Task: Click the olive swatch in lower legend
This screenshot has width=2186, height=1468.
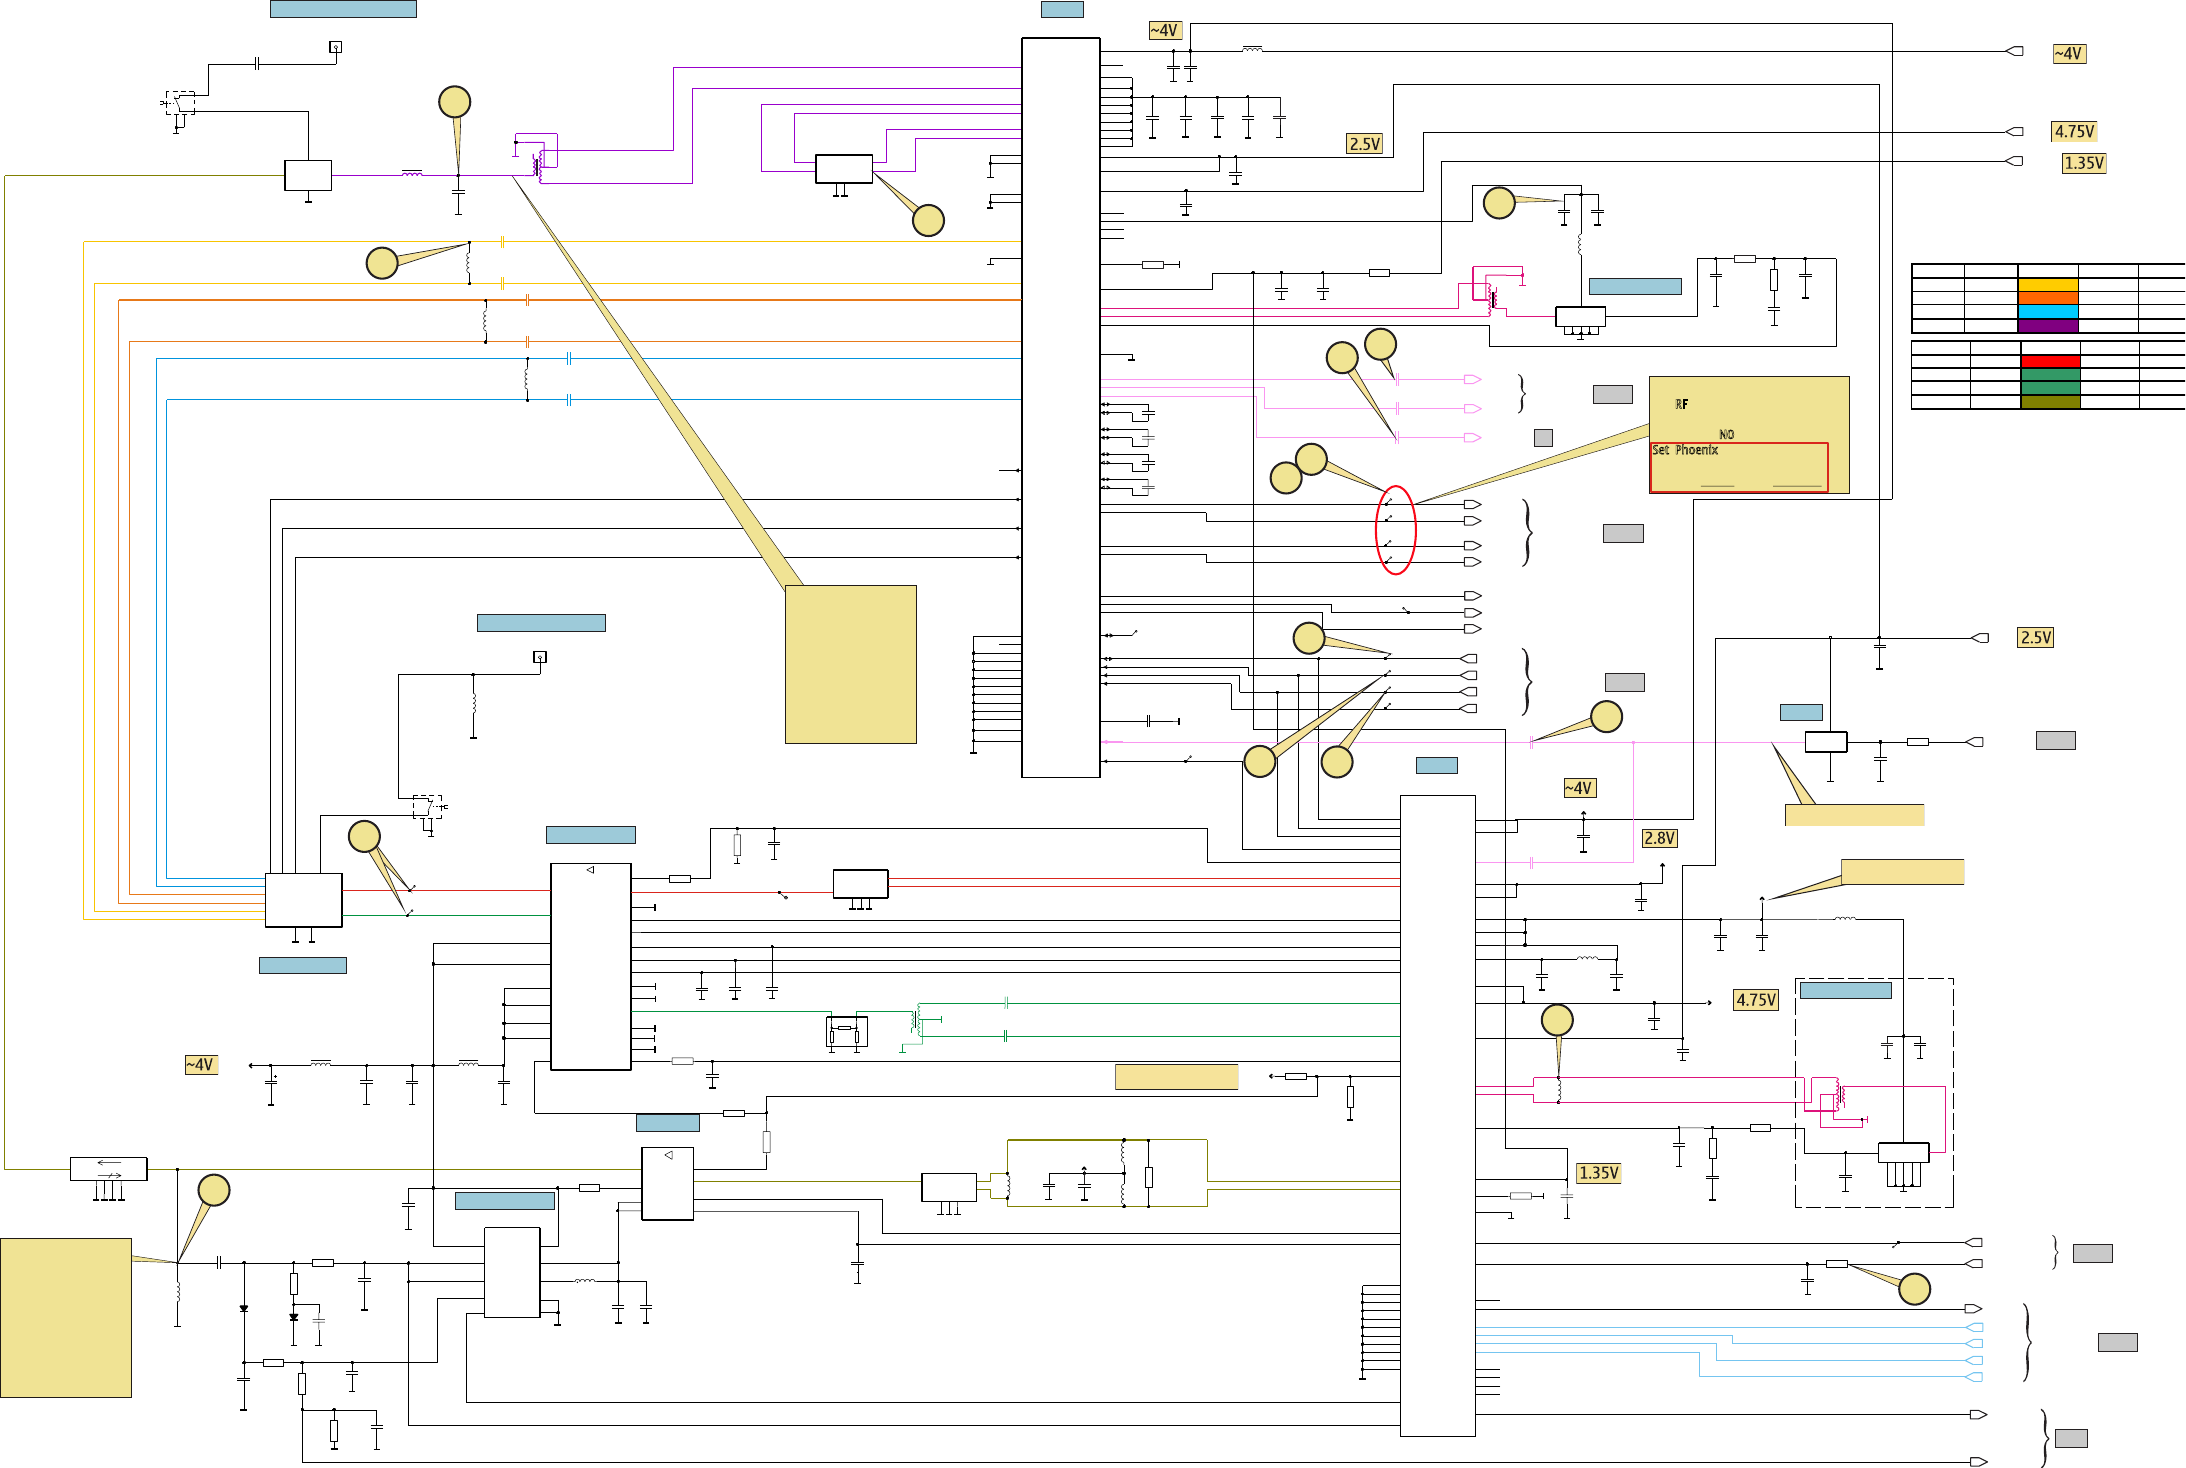Action: point(2050,402)
